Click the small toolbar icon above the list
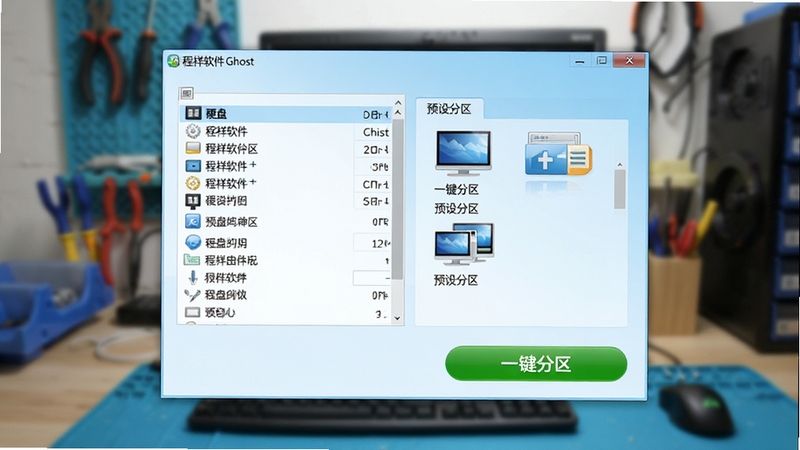Image resolution: width=800 pixels, height=450 pixels. tap(187, 93)
